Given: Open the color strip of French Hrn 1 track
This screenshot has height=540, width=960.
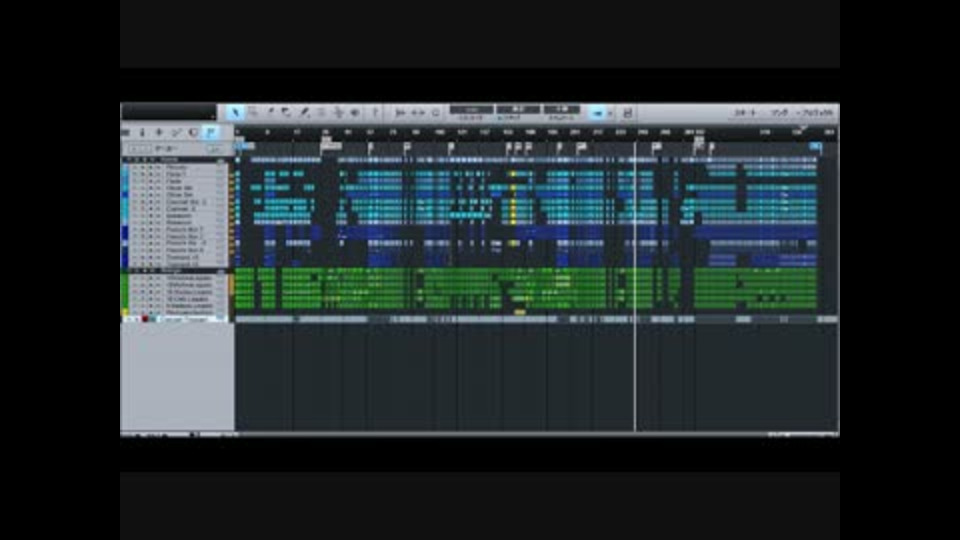Looking at the screenshot, I should (x=125, y=230).
